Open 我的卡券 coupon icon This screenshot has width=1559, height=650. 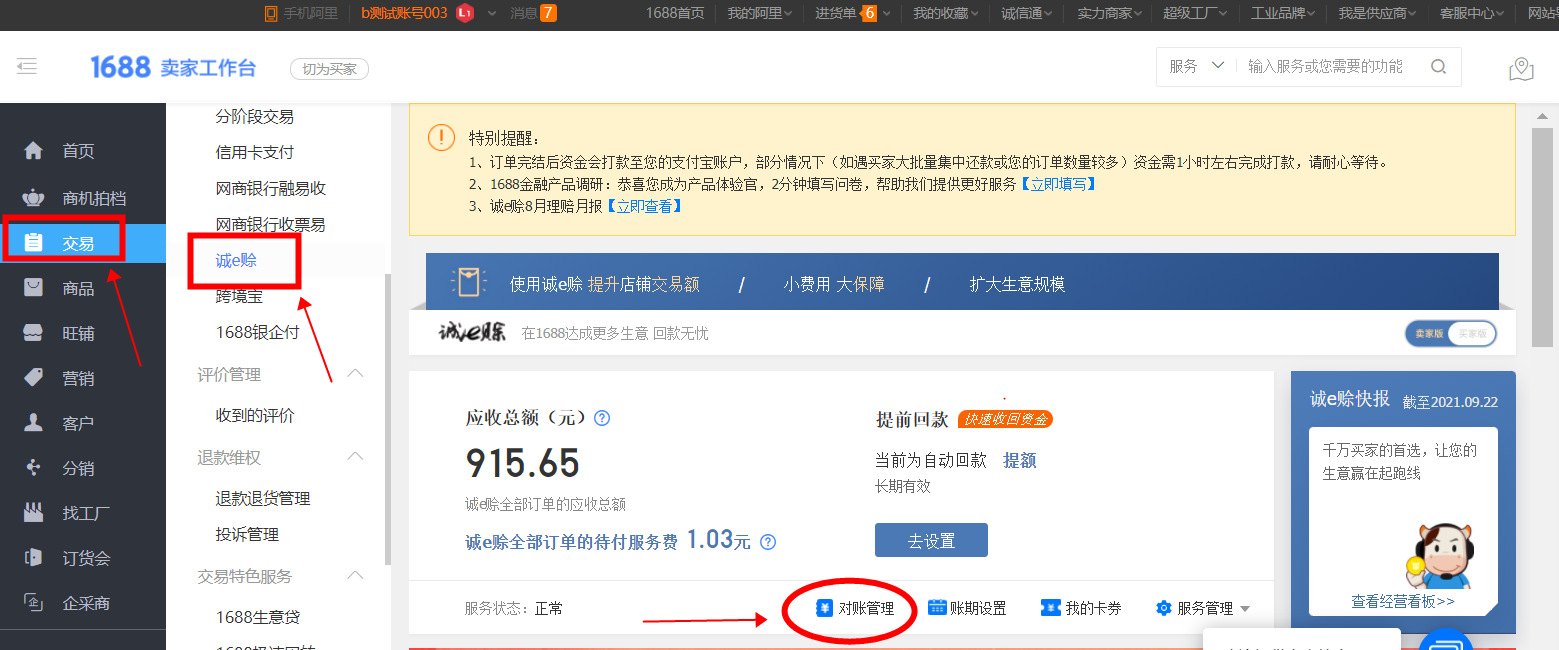(1050, 608)
